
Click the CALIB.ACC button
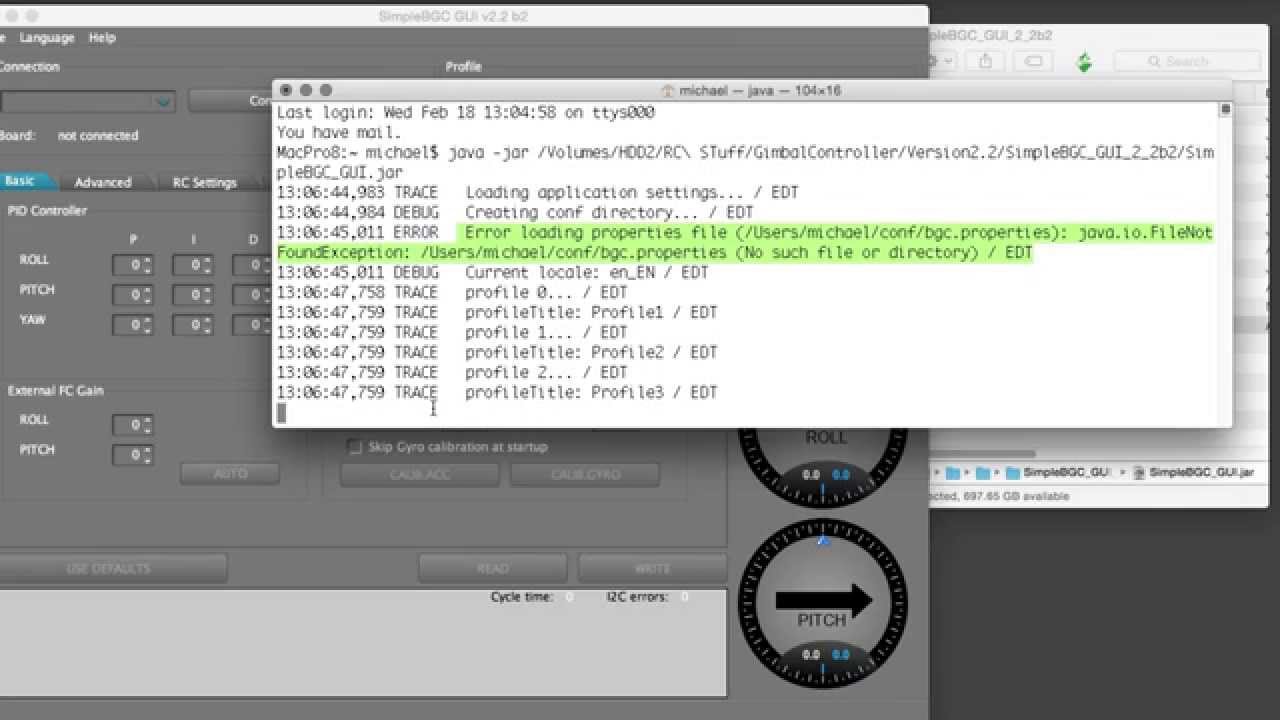point(420,474)
